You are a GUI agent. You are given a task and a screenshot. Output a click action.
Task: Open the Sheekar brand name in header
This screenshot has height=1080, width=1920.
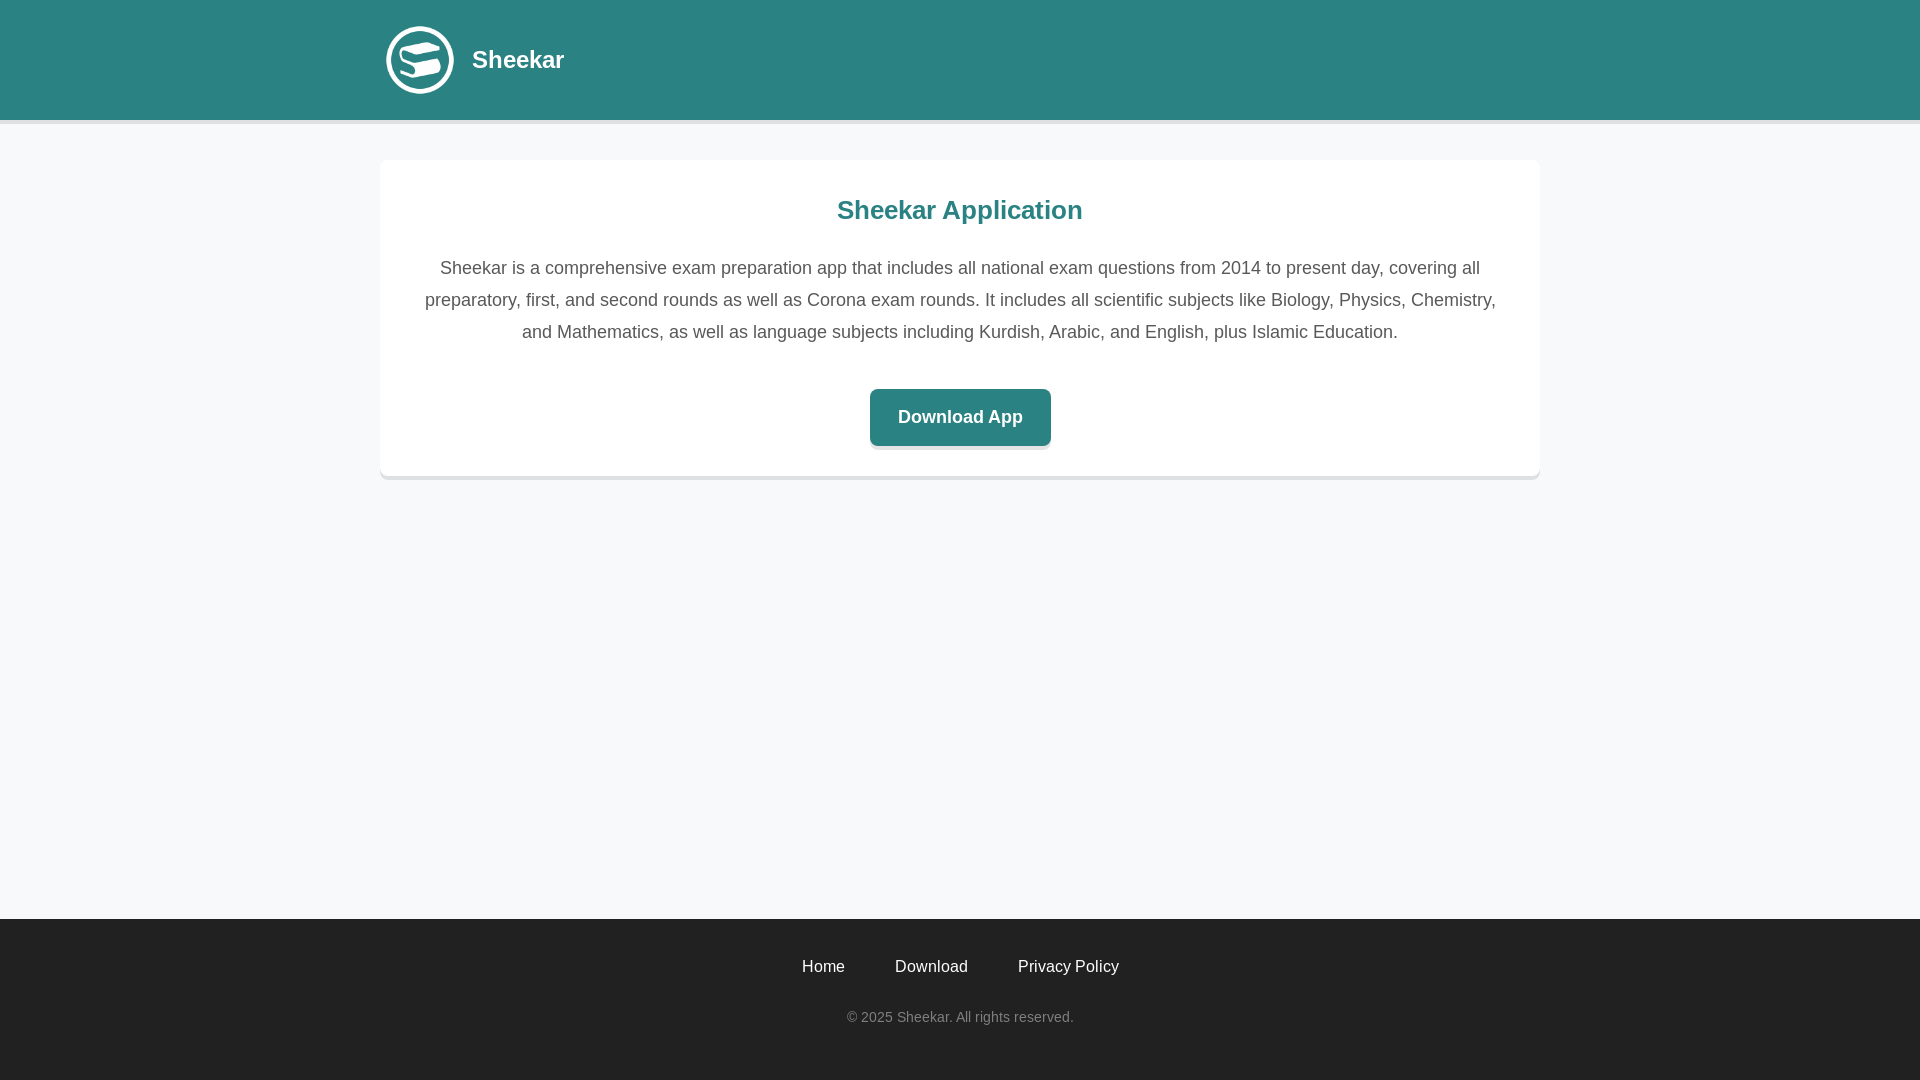pos(518,60)
